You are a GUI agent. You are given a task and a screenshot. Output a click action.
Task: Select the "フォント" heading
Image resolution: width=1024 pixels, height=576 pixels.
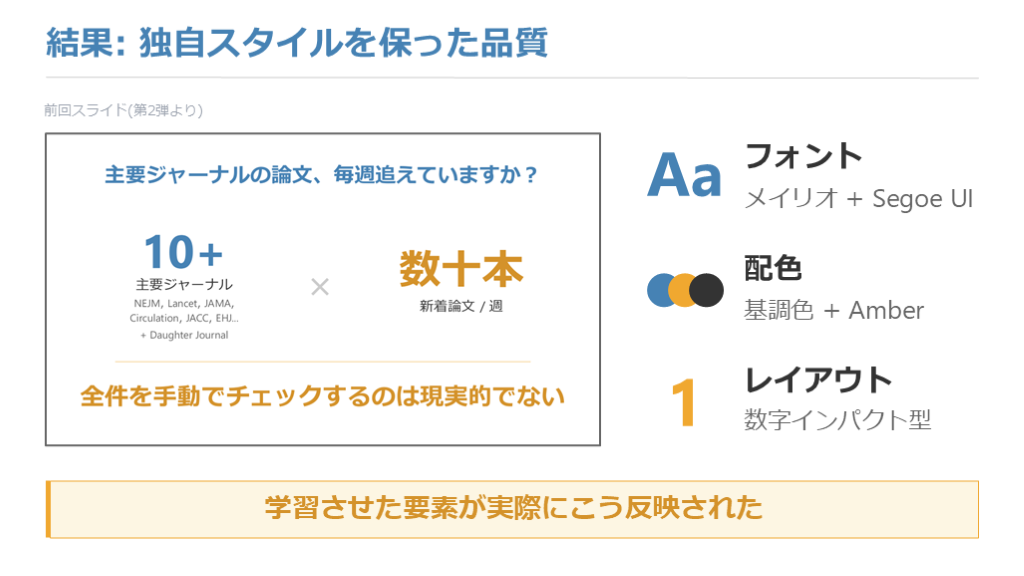point(803,156)
